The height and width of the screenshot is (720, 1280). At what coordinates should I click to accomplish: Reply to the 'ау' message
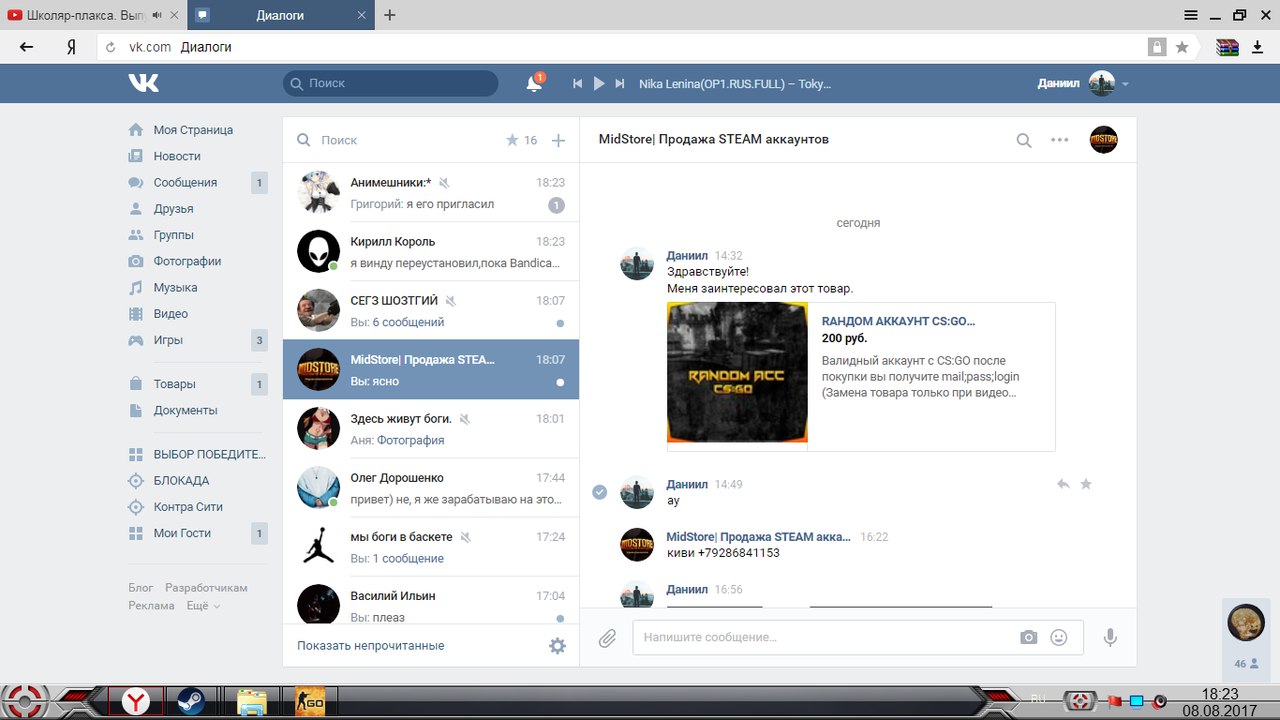click(x=1063, y=484)
